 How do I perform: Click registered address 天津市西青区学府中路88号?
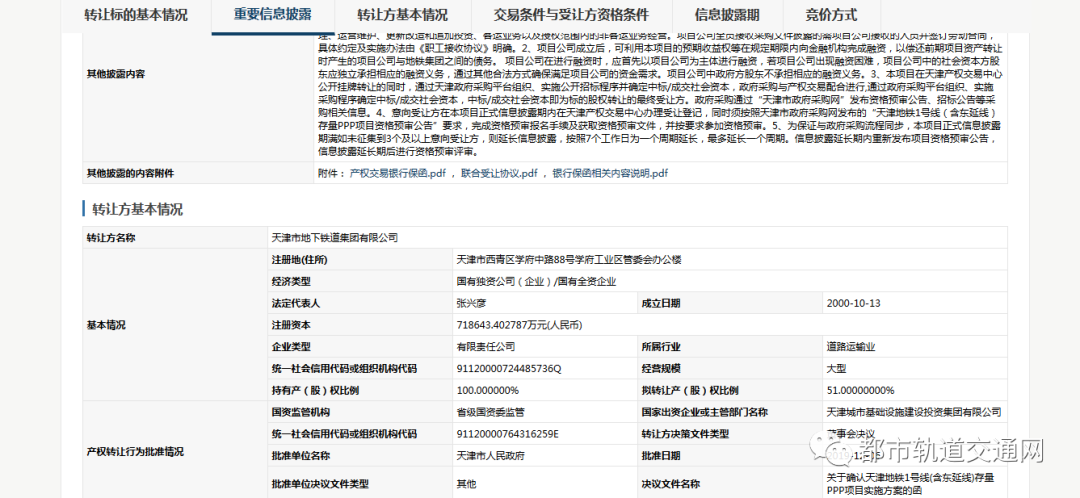(569, 260)
